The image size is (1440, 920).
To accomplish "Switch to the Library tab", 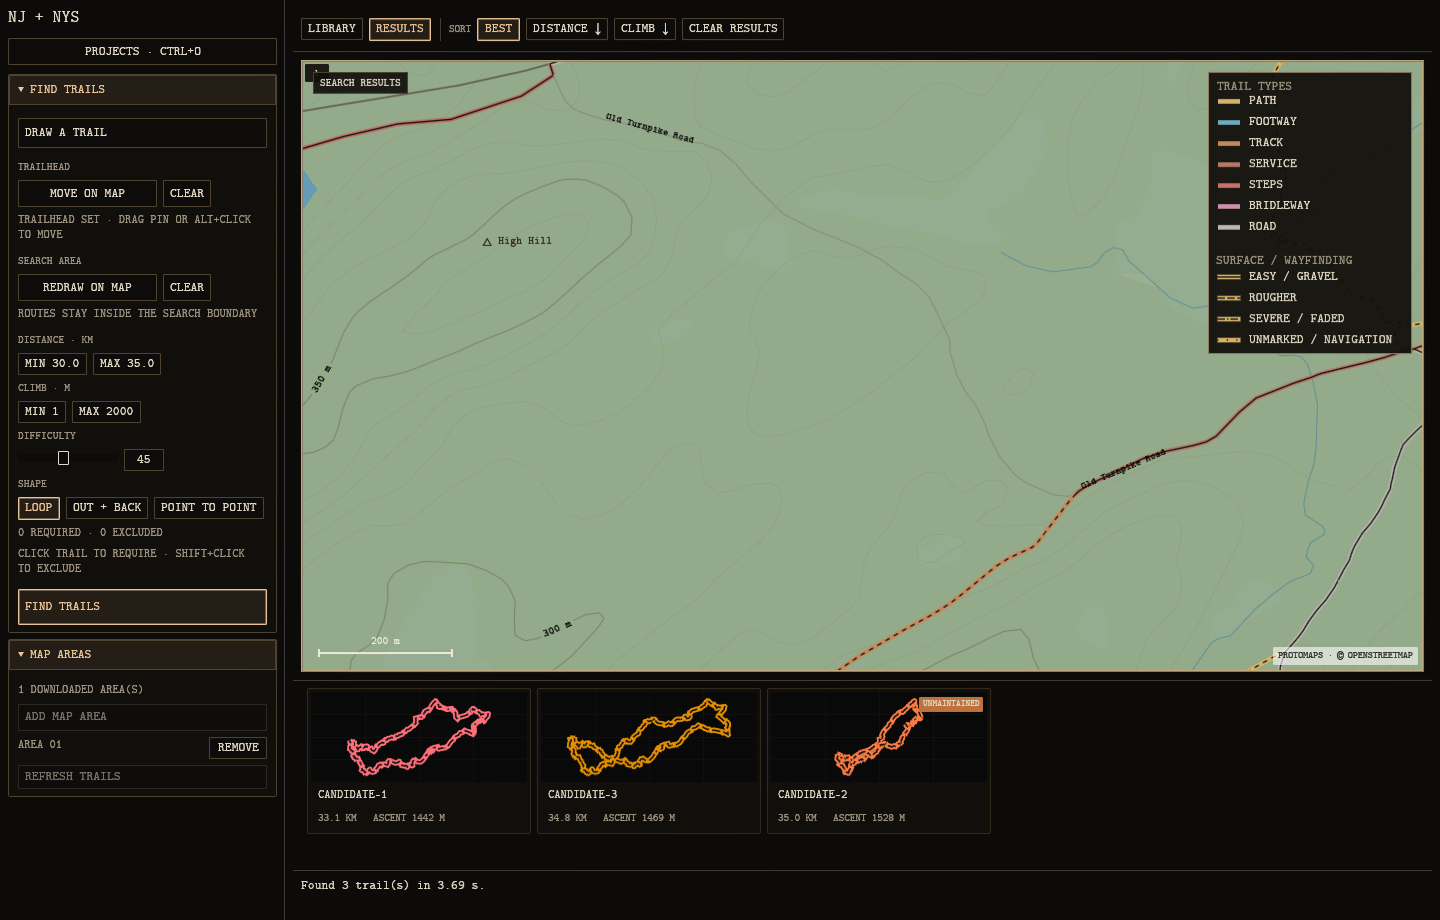I will click(332, 29).
